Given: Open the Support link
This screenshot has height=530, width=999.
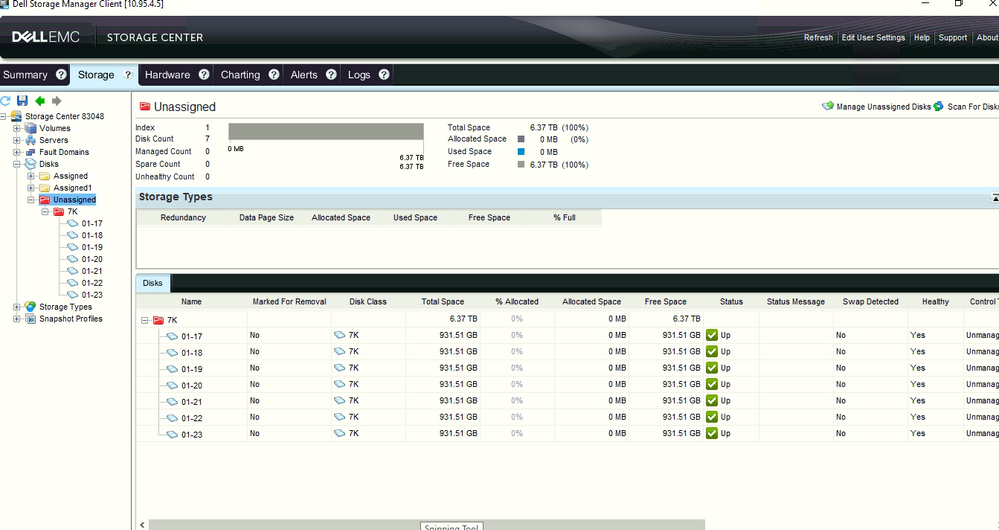Looking at the screenshot, I should coord(952,38).
